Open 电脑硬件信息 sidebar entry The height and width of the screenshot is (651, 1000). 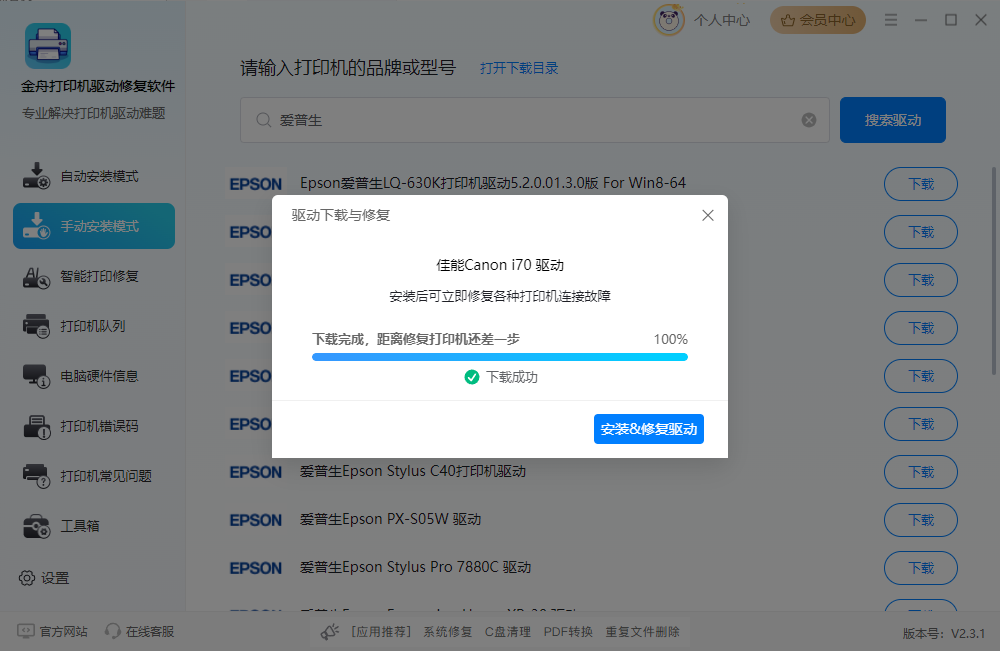pyautogui.click(x=94, y=376)
